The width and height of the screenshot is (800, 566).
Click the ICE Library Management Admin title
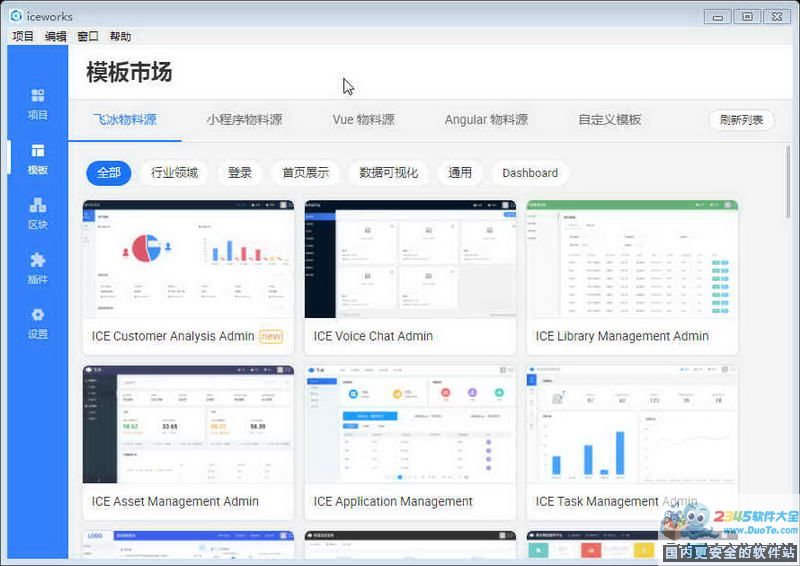tap(622, 336)
